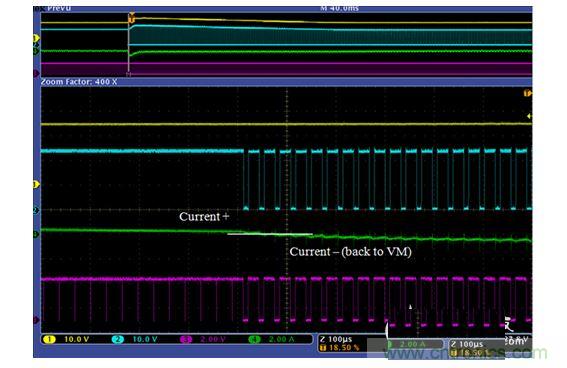Click the channel 1 10.0 V scale readout
The height and width of the screenshot is (368, 567).
[76, 339]
